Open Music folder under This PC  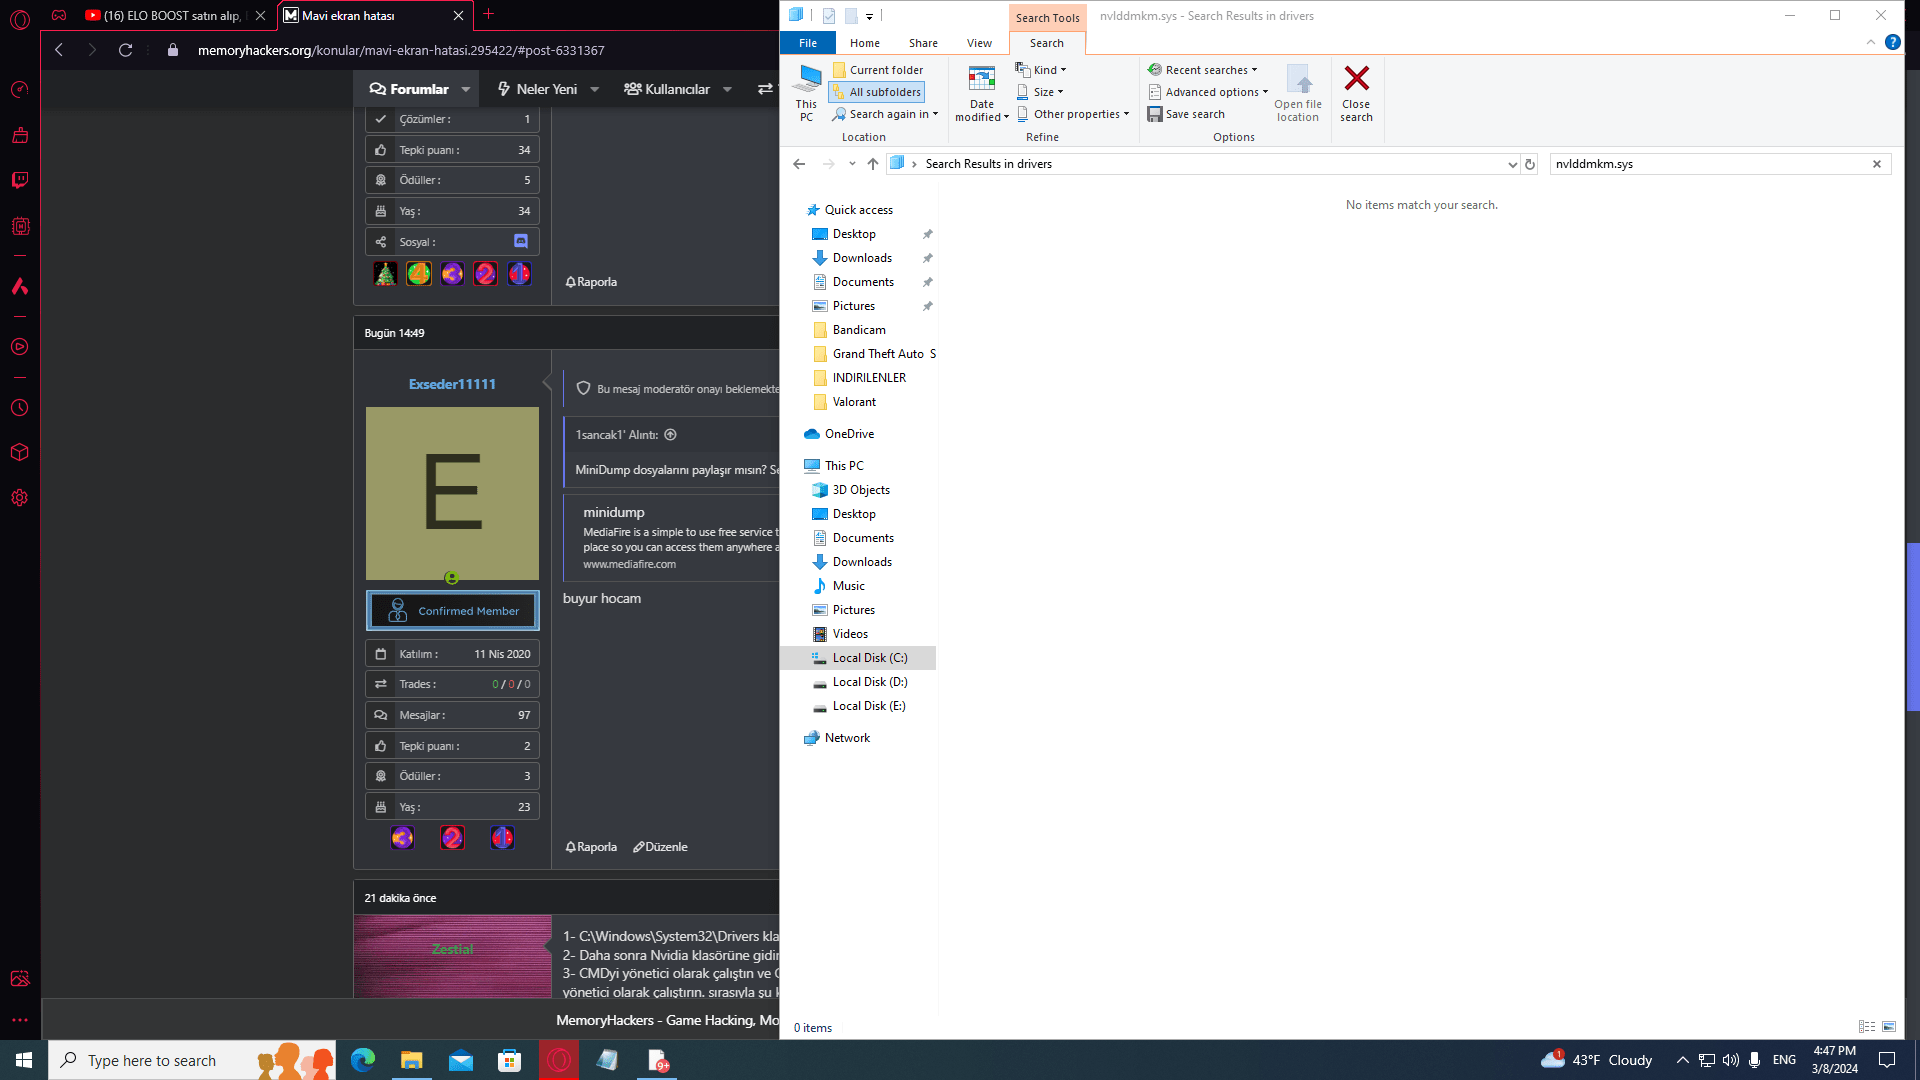pos(848,586)
